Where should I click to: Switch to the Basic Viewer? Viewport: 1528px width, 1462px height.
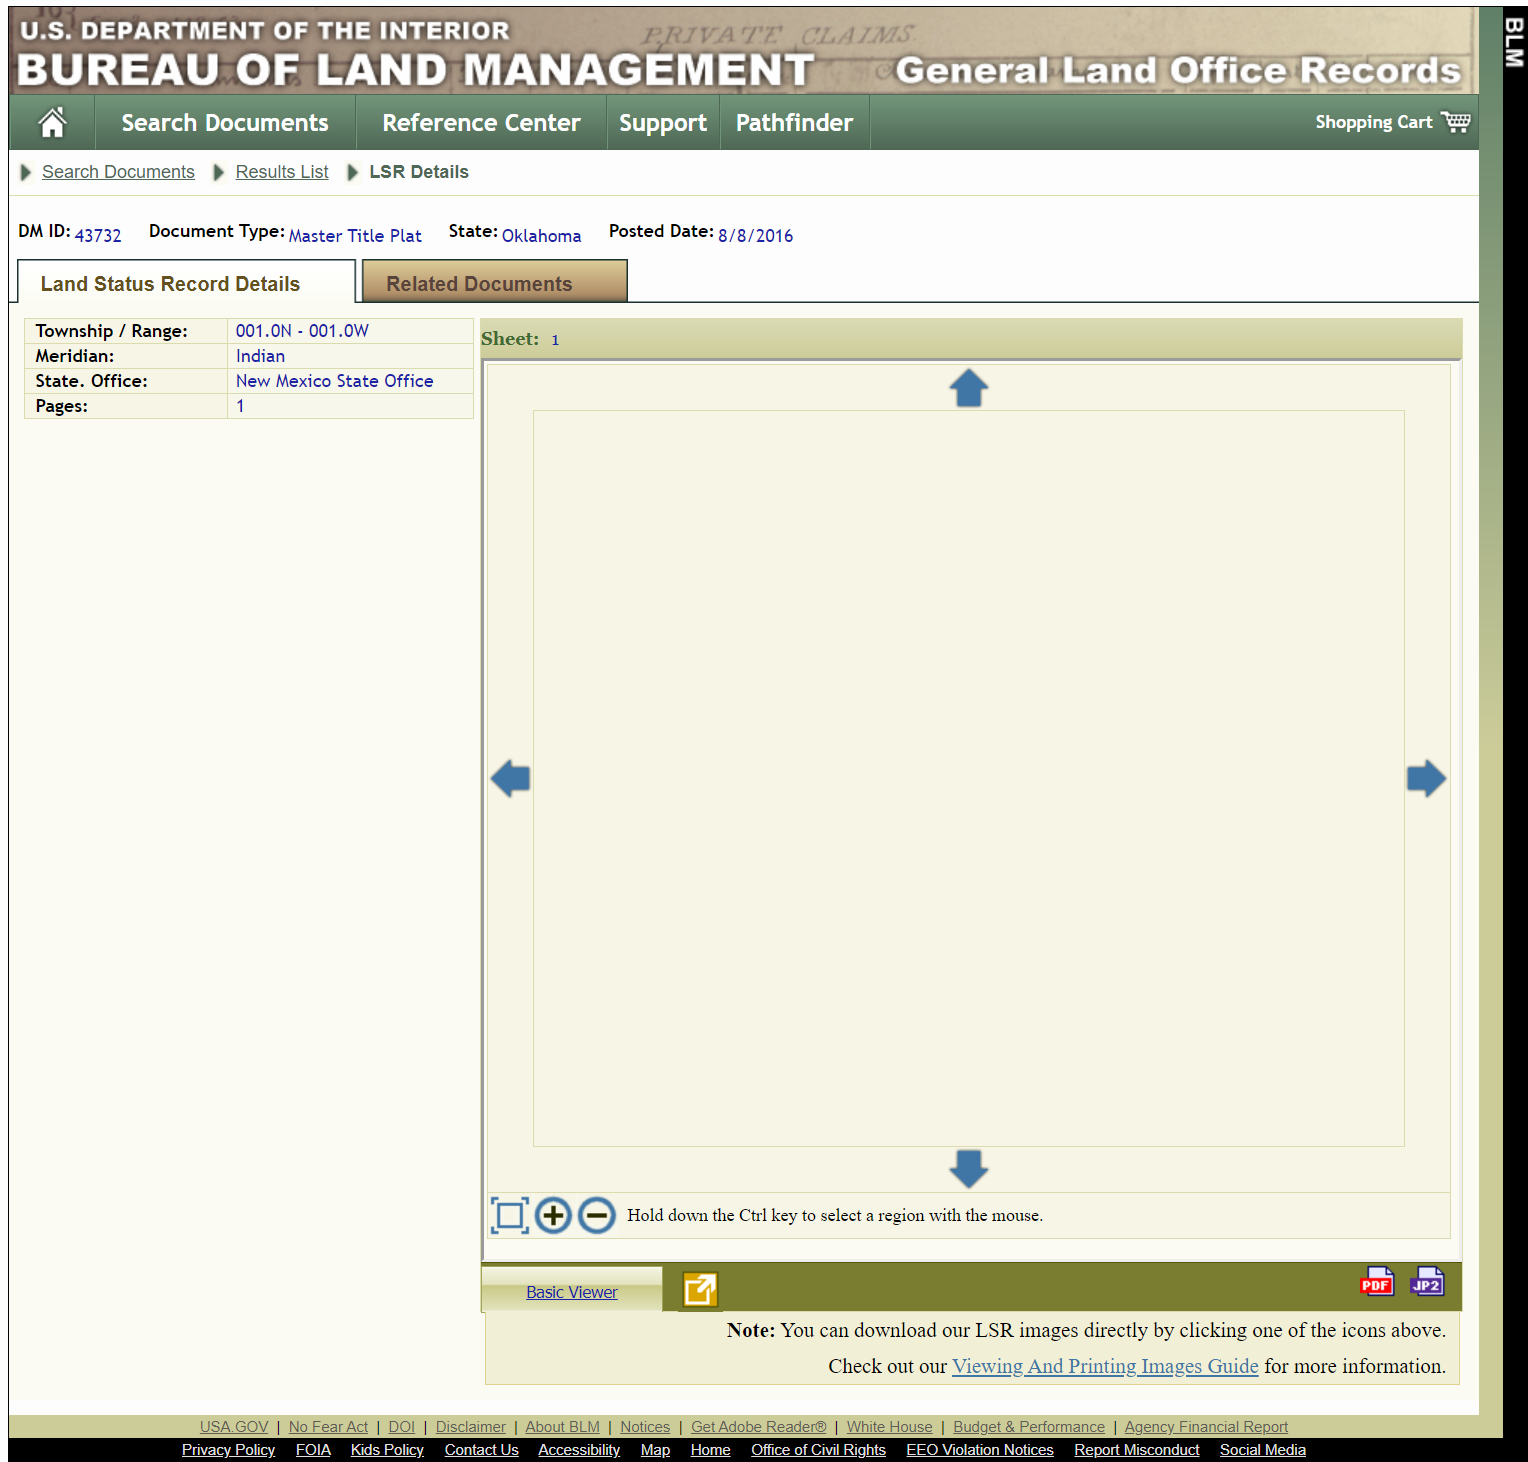click(571, 1292)
